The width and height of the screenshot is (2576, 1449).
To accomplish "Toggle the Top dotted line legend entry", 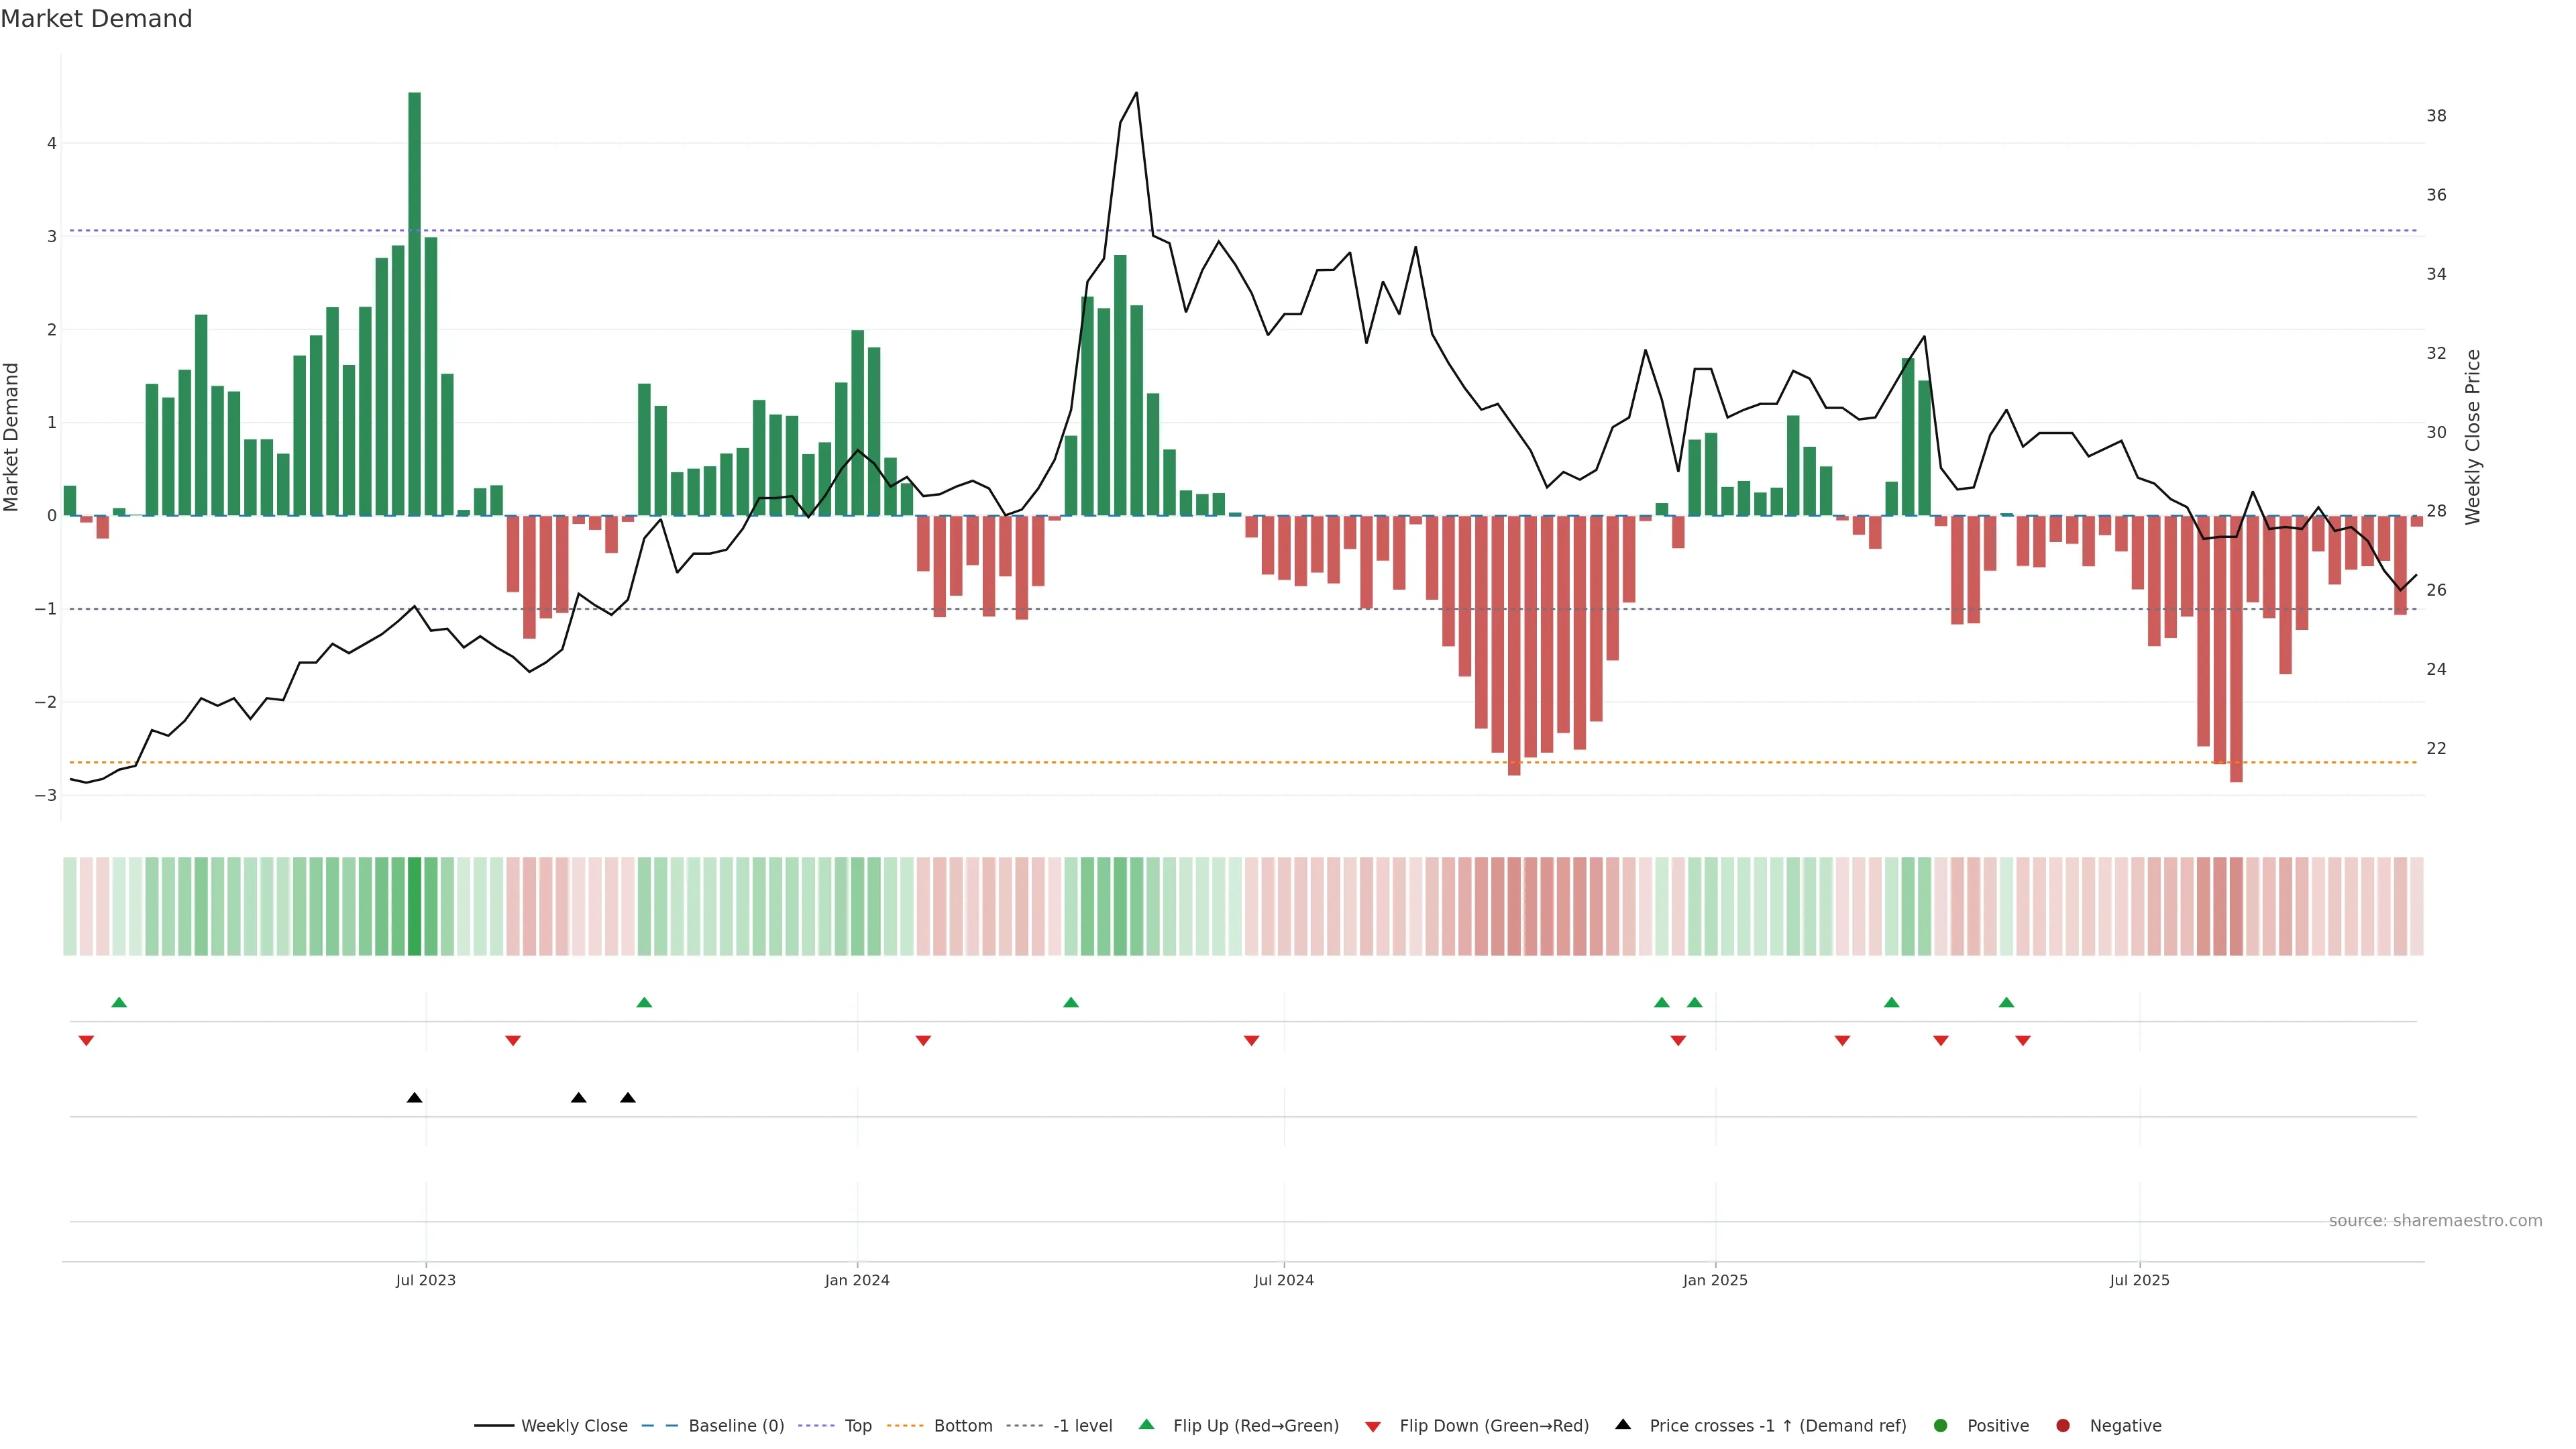I will pyautogui.click(x=857, y=1425).
